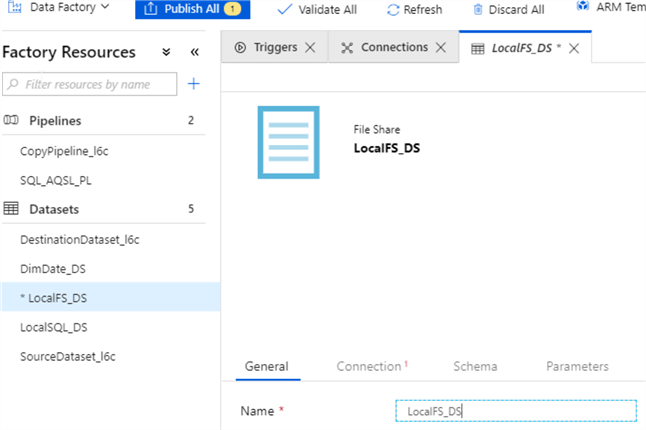
Task: Select LocalFS_DS in the datasets list
Action: coord(110,297)
